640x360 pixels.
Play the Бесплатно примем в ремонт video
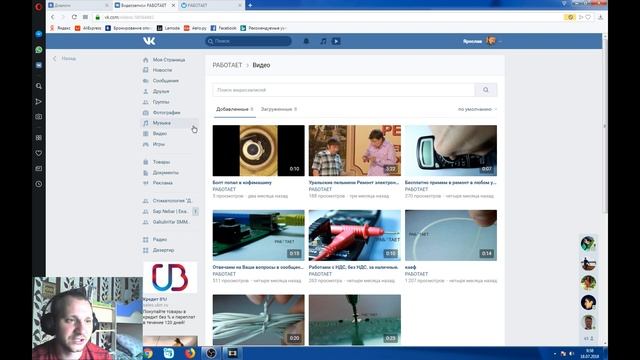(x=451, y=151)
